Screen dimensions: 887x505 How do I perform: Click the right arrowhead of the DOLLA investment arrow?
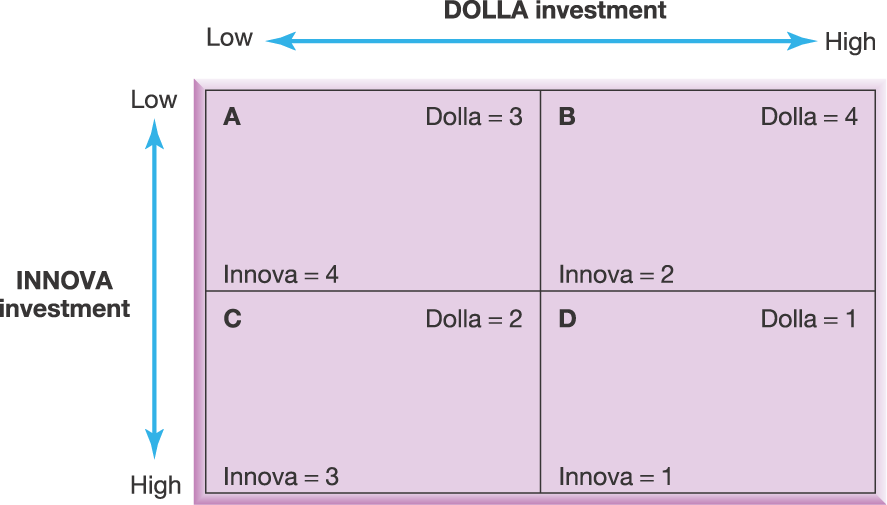805,41
